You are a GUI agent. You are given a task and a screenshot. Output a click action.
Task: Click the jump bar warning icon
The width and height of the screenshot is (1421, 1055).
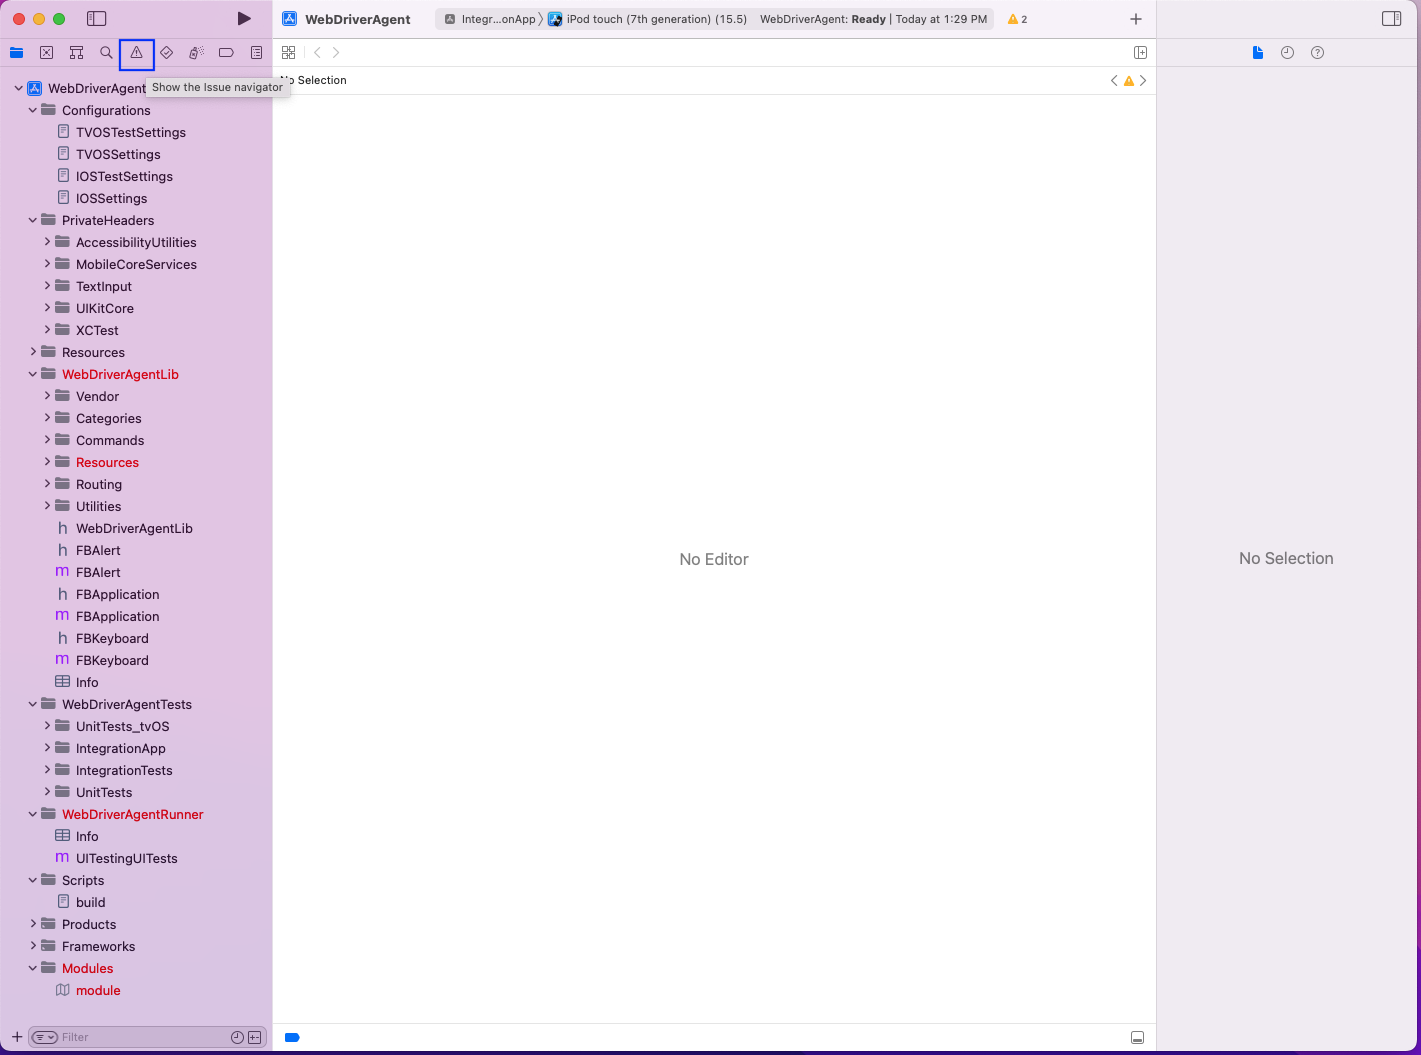pyautogui.click(x=1129, y=81)
